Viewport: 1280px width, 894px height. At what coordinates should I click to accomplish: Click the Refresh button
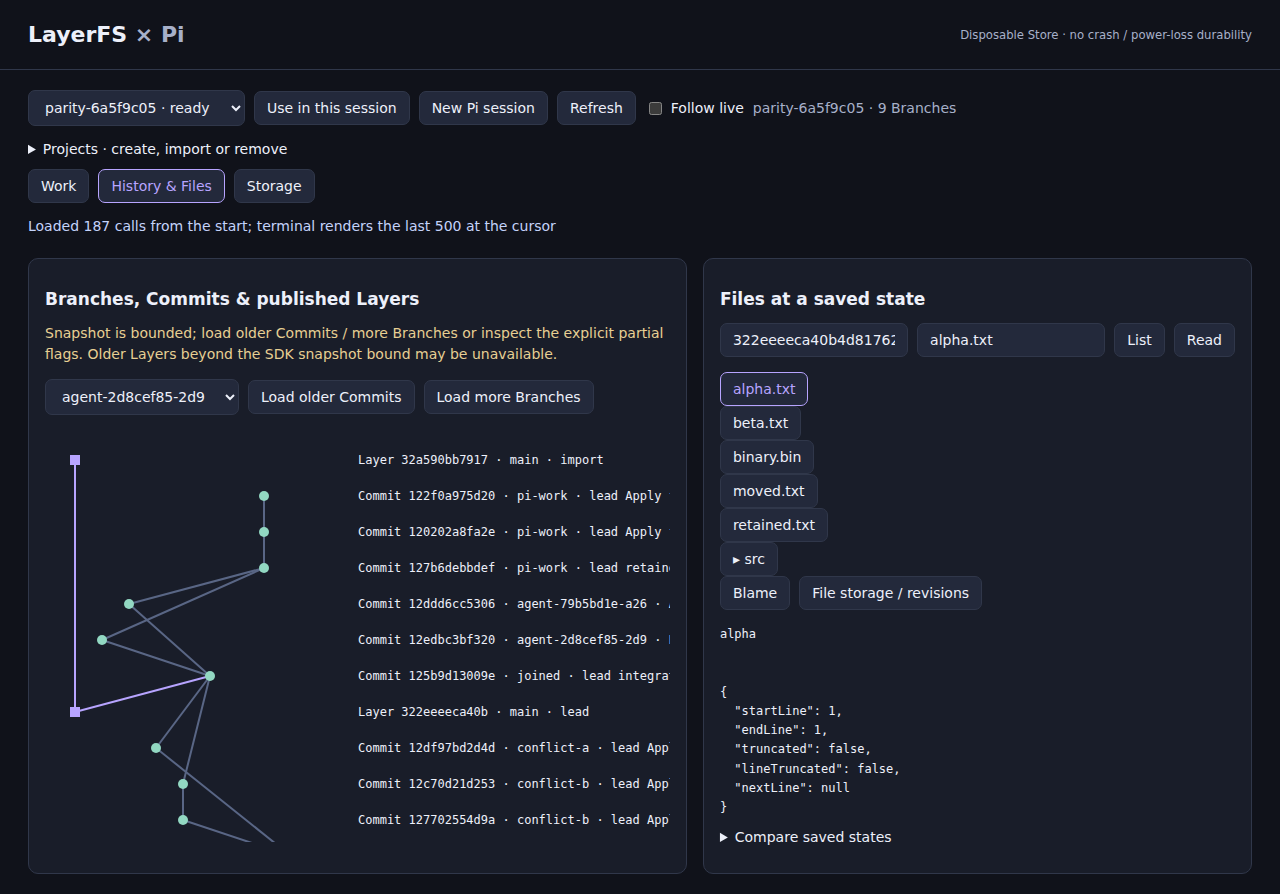596,108
